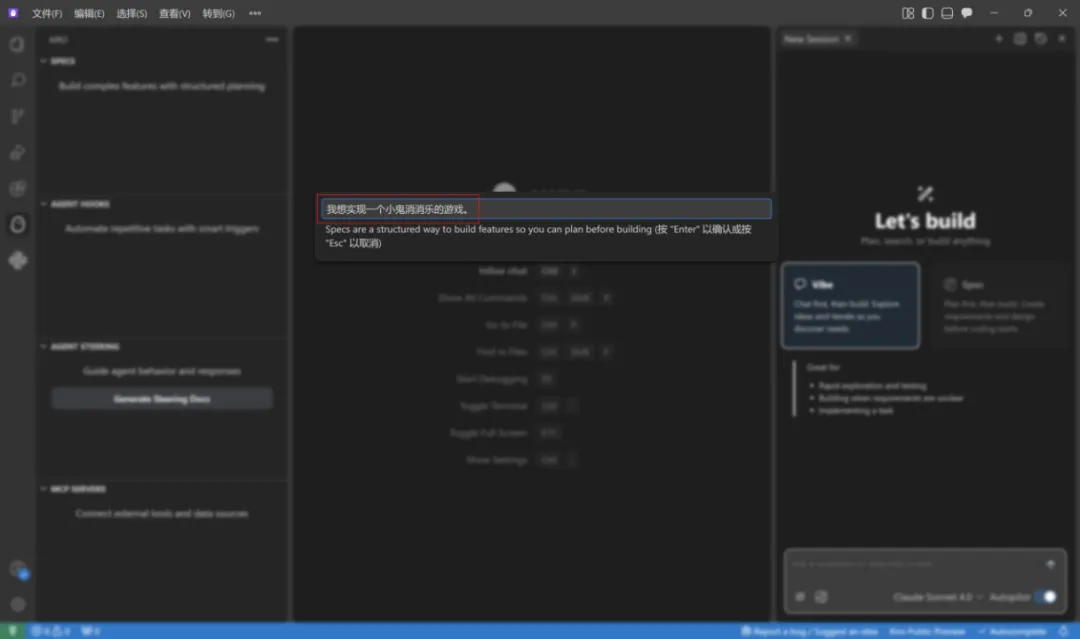Viewport: 1080px width, 639px height.
Task: Select the Kiro ghost icon in activity bar
Action: (17, 224)
